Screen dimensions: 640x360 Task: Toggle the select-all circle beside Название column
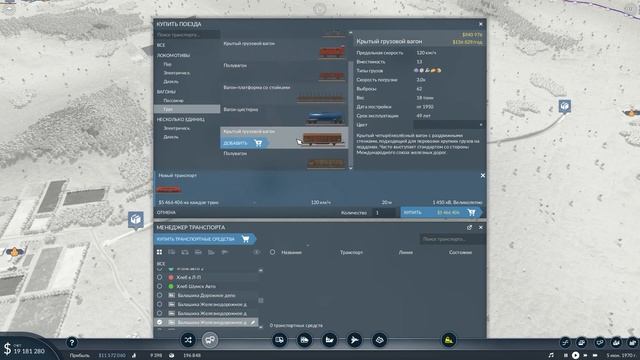[x=272, y=252]
